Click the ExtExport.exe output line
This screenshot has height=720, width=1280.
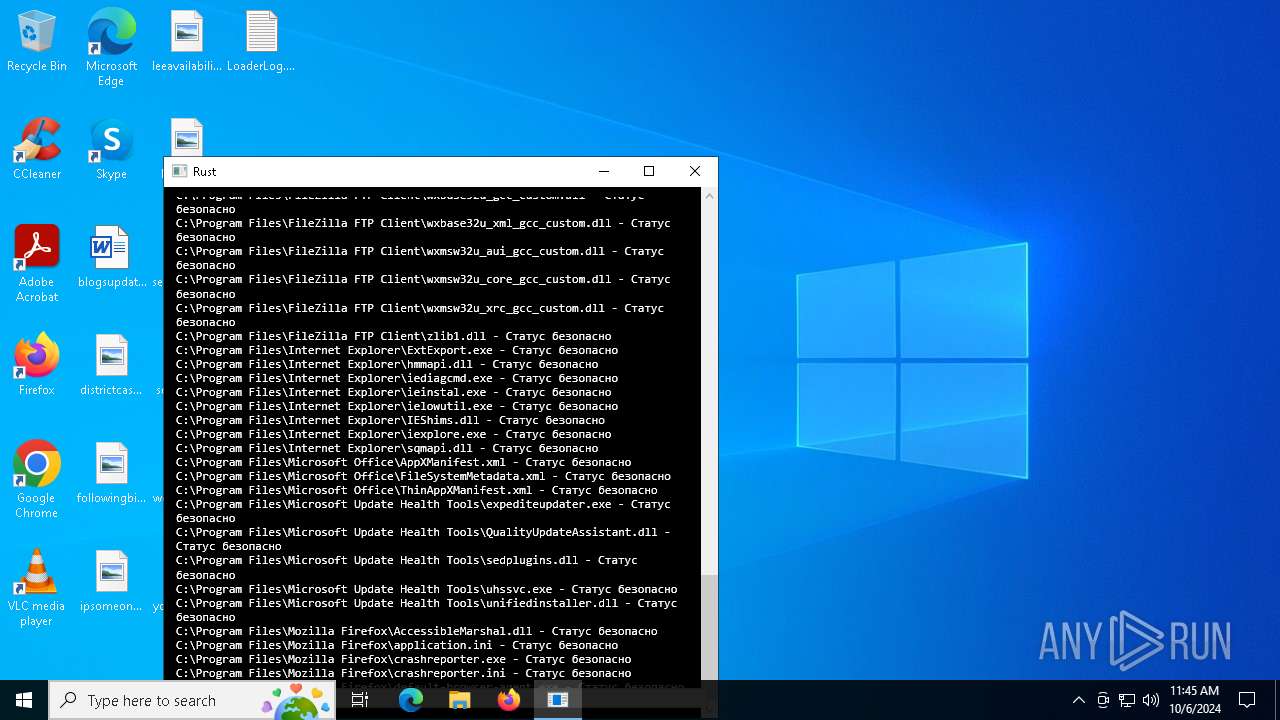click(x=397, y=350)
